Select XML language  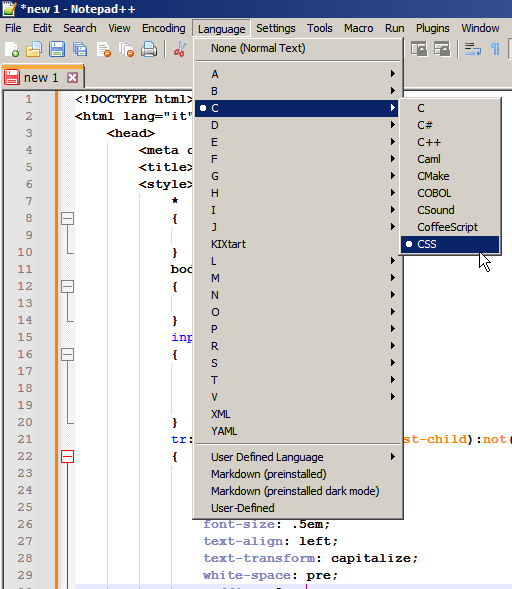coord(298,414)
